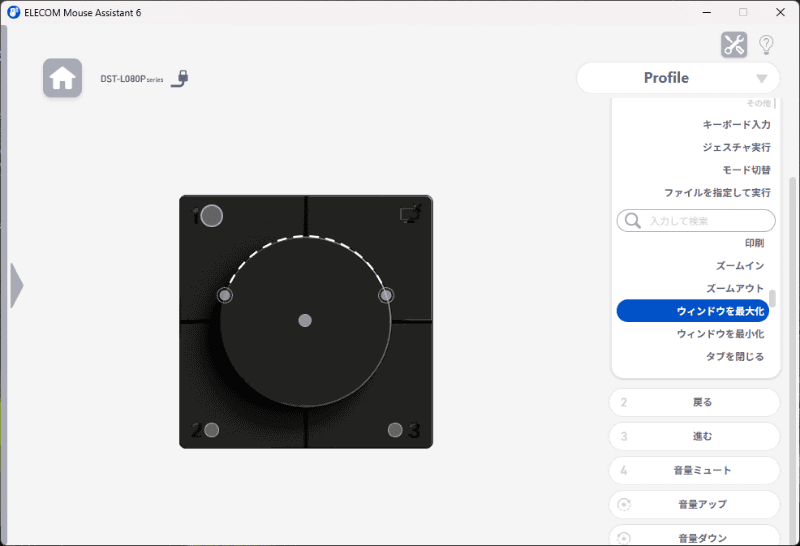The height and width of the screenshot is (546, 800).
Task: Expand the left side panel arrow
Action: click(17, 285)
